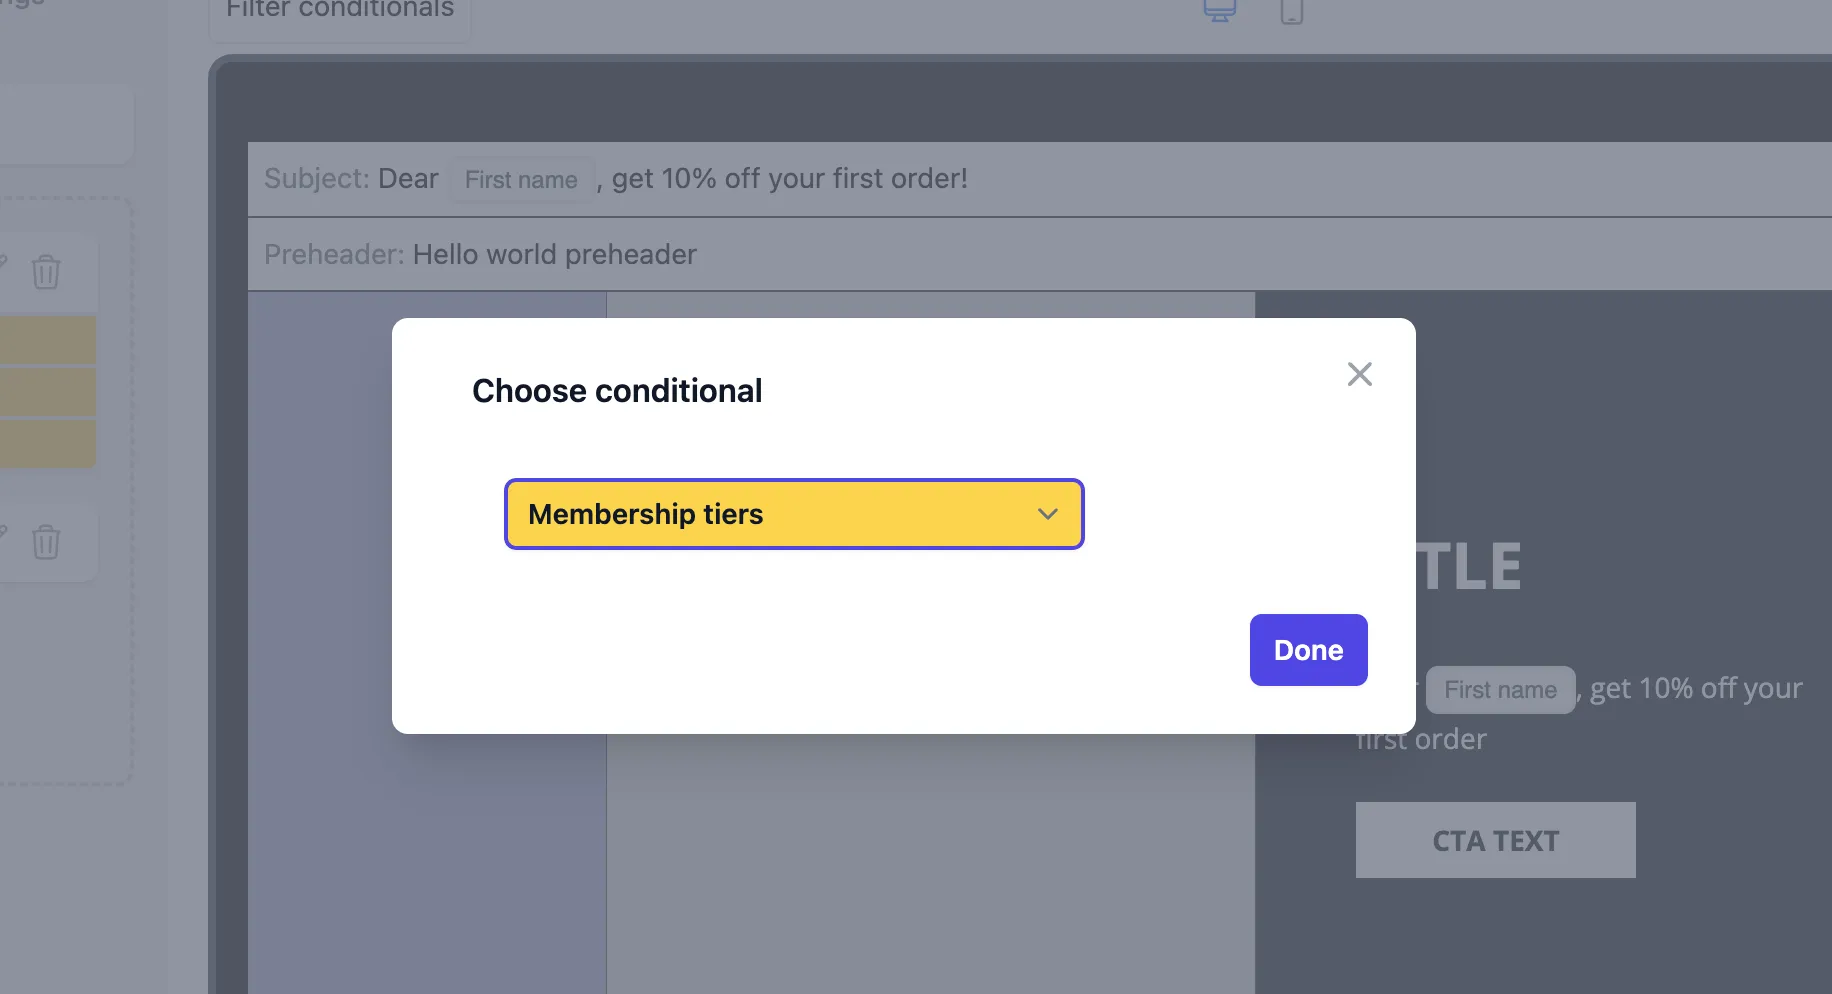Click the CTA TEXT button in the preview
The image size is (1832, 994).
click(x=1494, y=840)
